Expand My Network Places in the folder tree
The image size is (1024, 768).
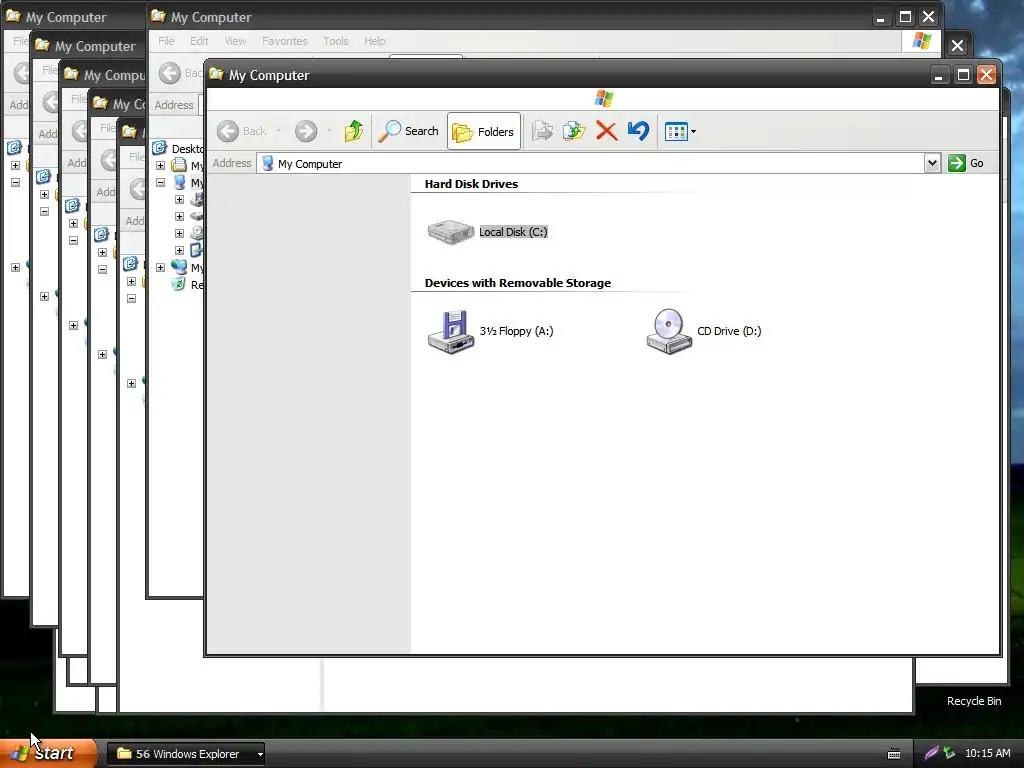[161, 267]
